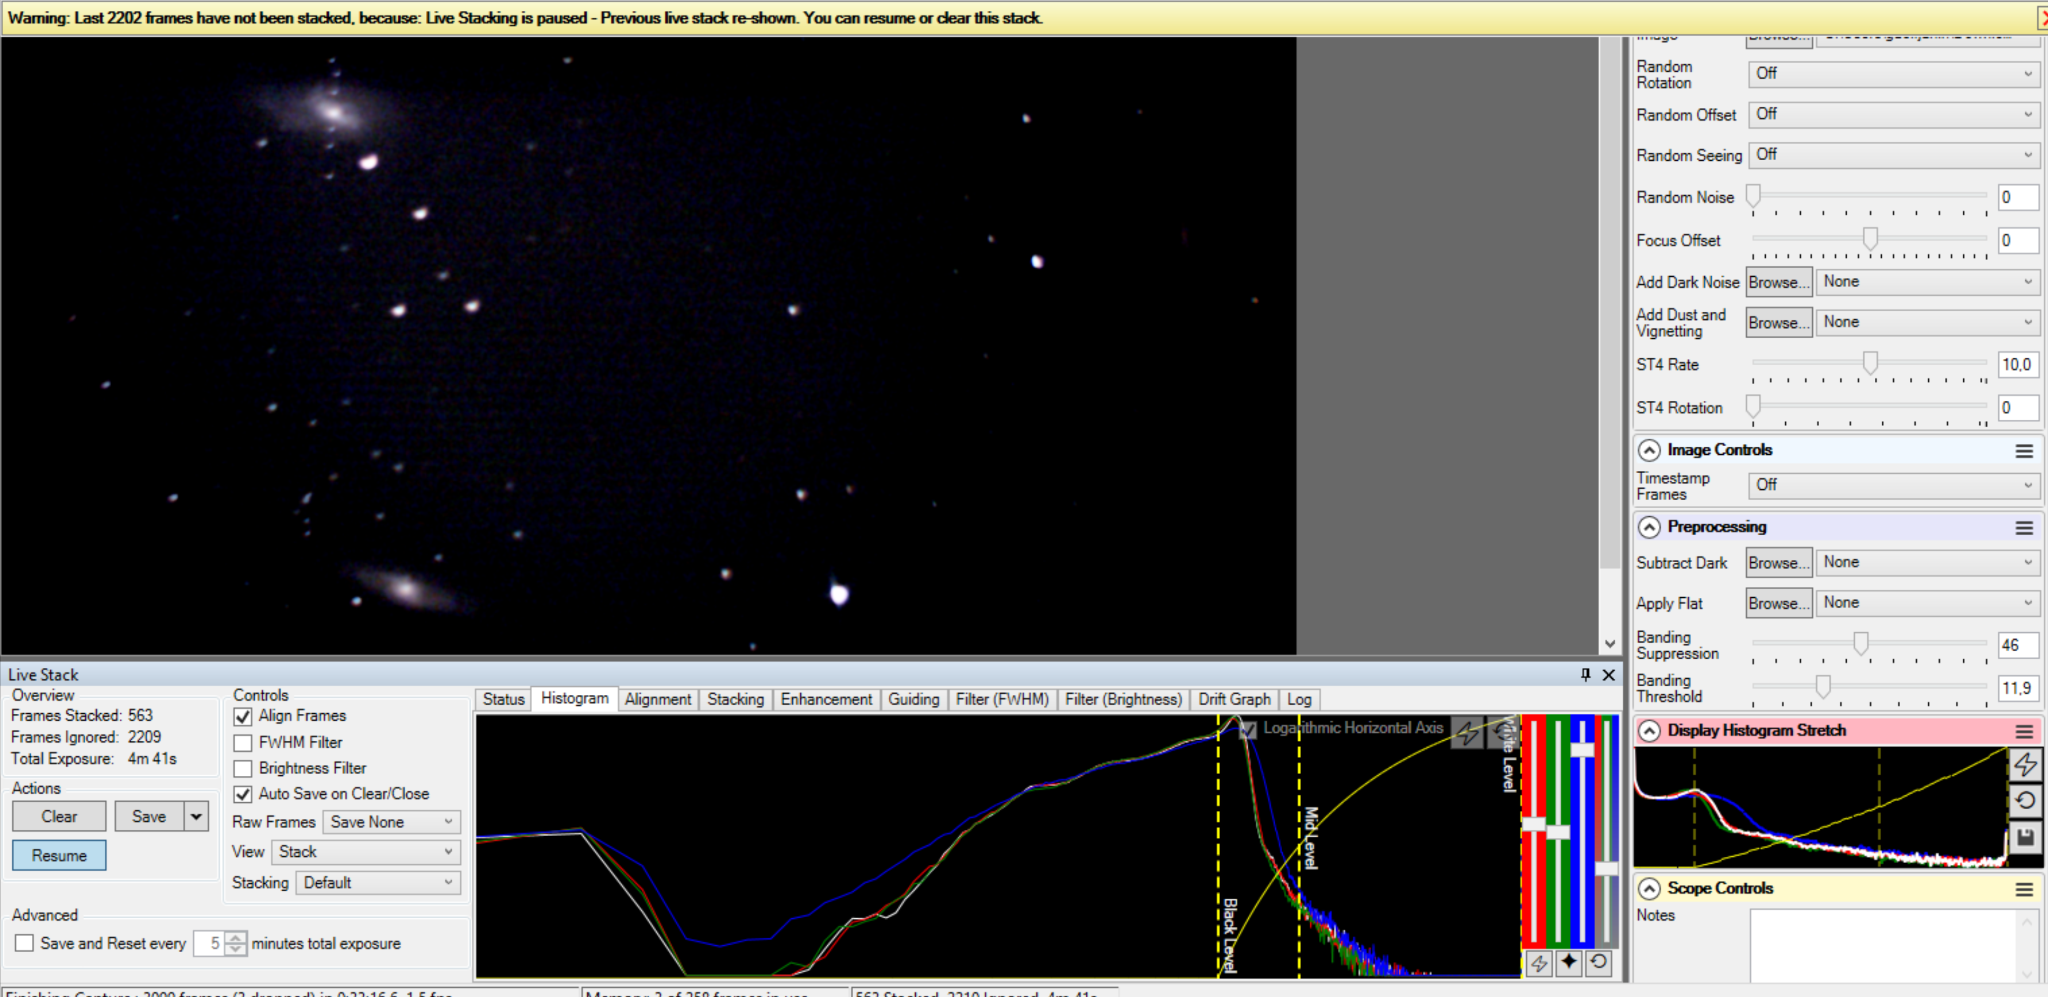2048x997 pixels.
Task: Reset the Display Histogram Stretch
Action: [2025, 800]
